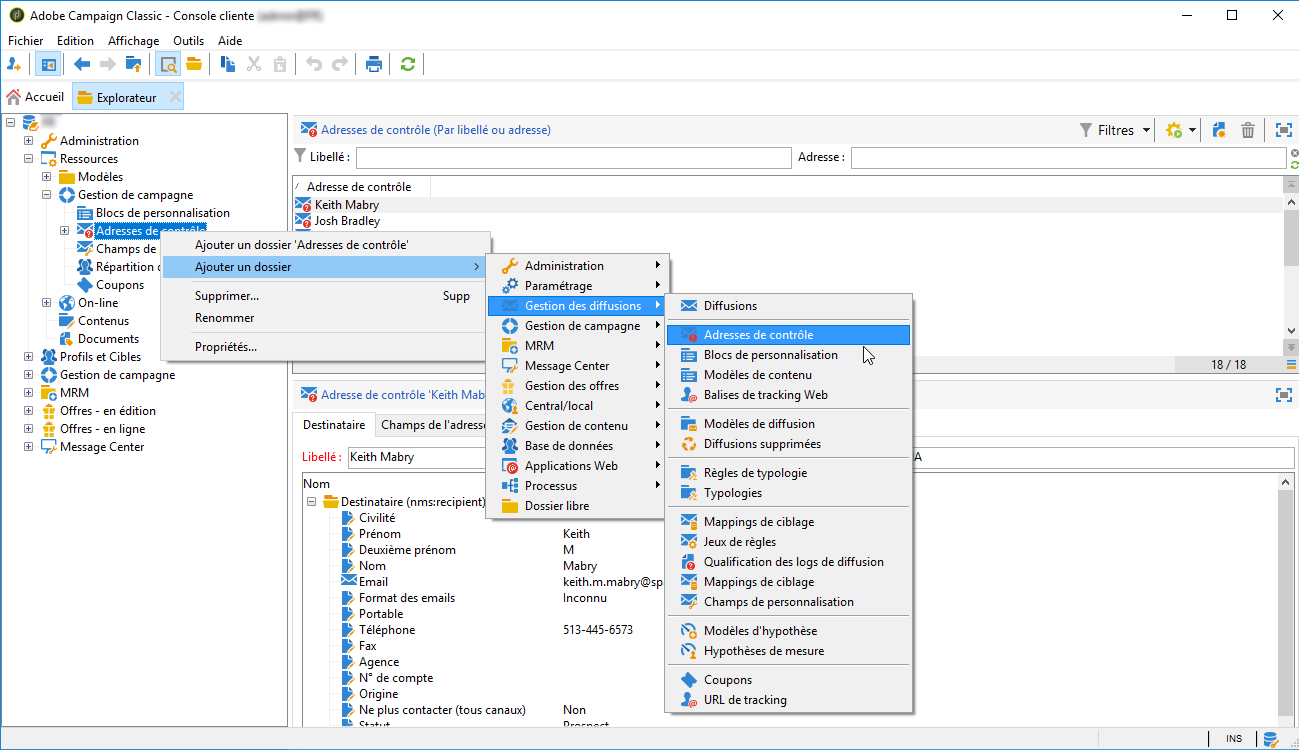Click the Redo arrow icon
This screenshot has height=750, width=1299.
click(340, 64)
